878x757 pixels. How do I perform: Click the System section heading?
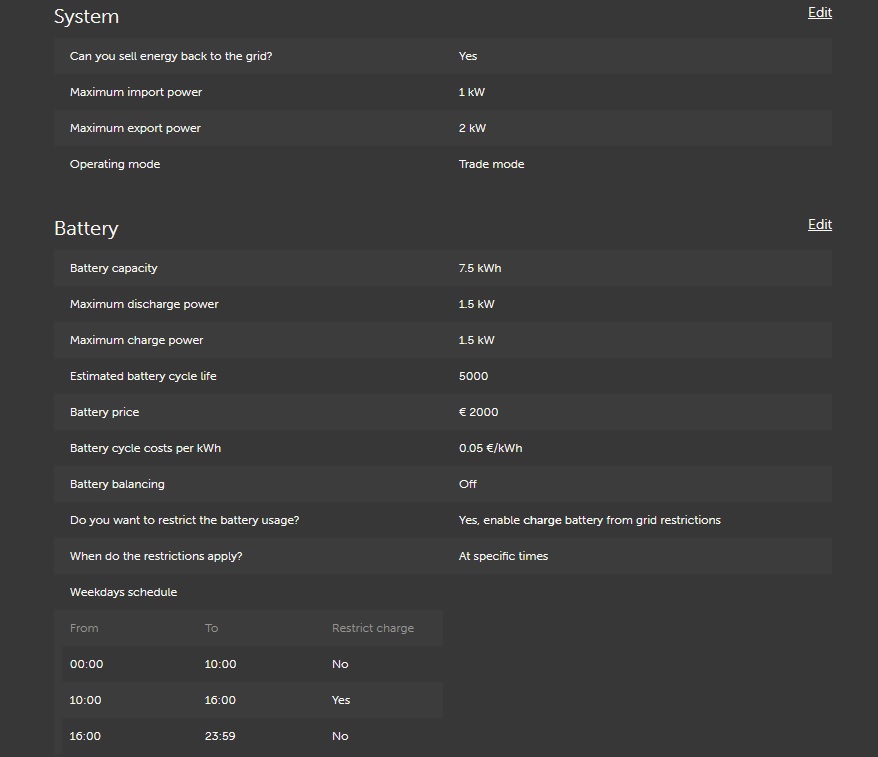[86, 17]
